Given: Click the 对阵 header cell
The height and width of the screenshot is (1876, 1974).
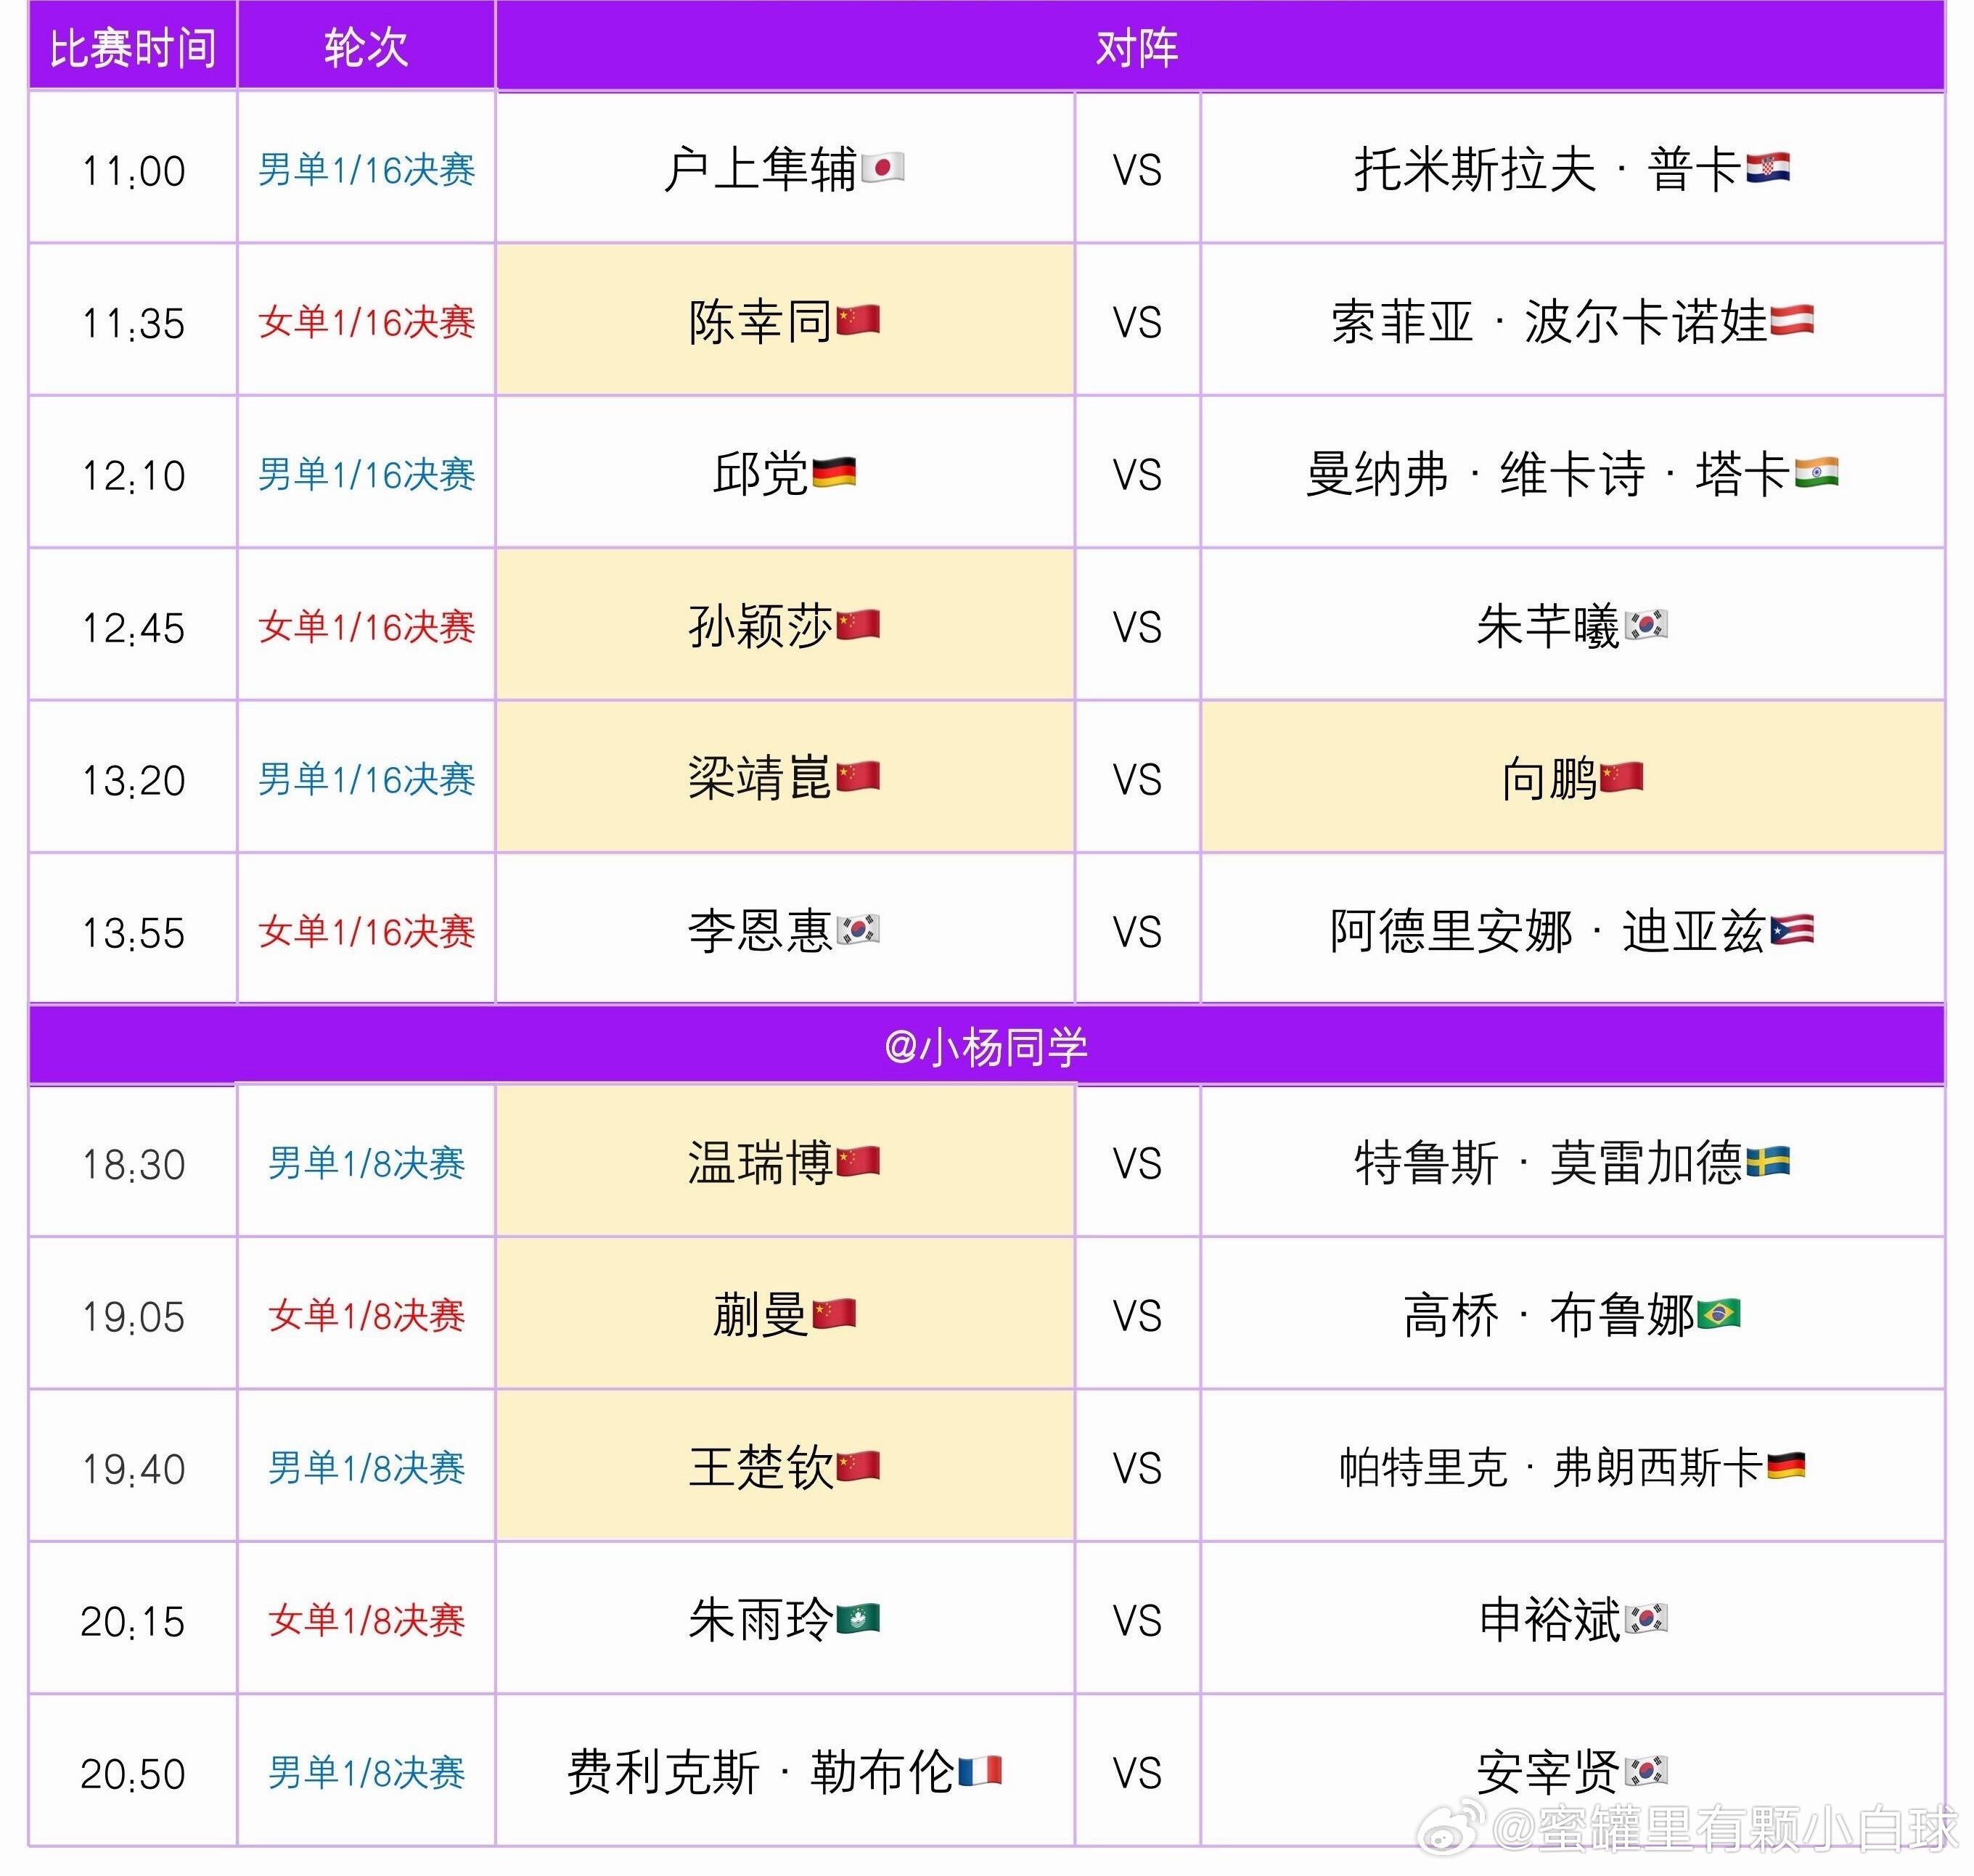Looking at the screenshot, I should [x=1137, y=47].
